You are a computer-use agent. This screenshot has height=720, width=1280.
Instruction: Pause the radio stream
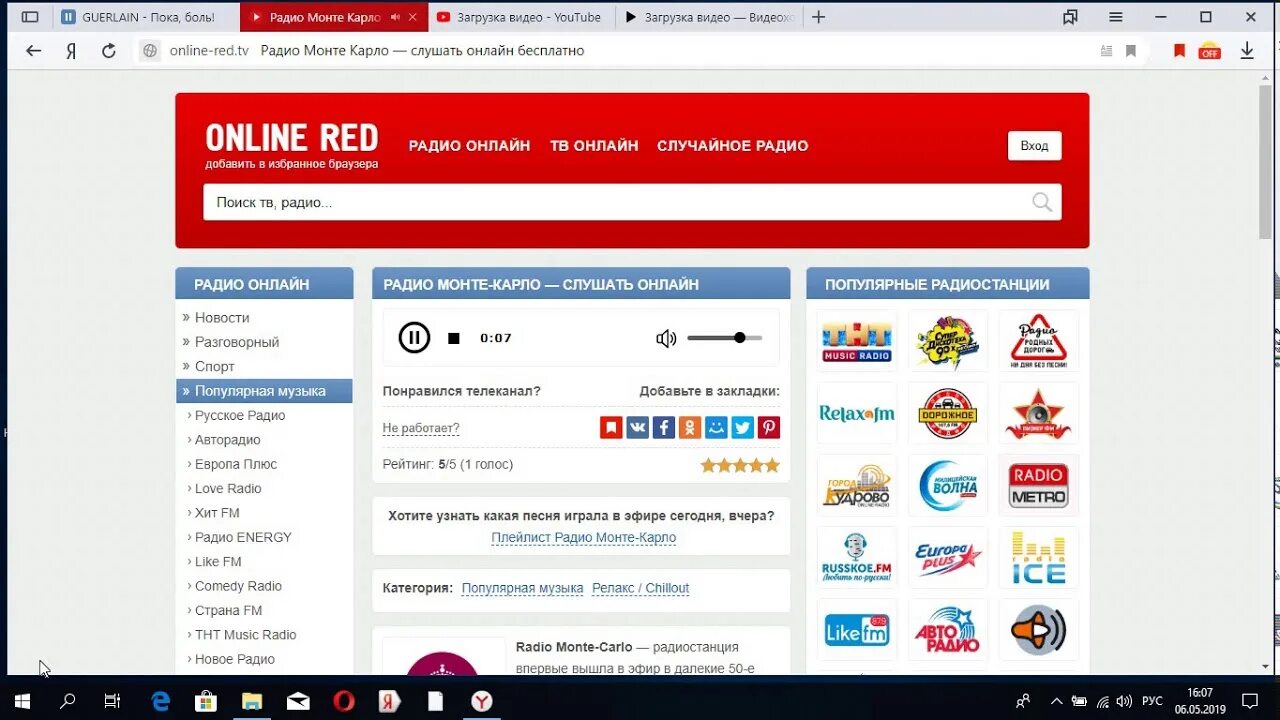(414, 338)
